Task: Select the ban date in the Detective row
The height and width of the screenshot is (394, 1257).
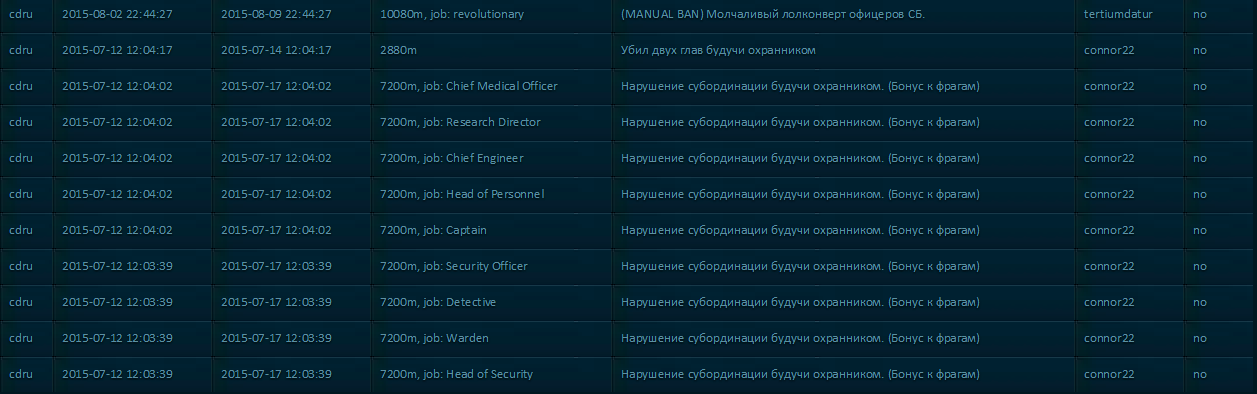Action: [x=117, y=302]
